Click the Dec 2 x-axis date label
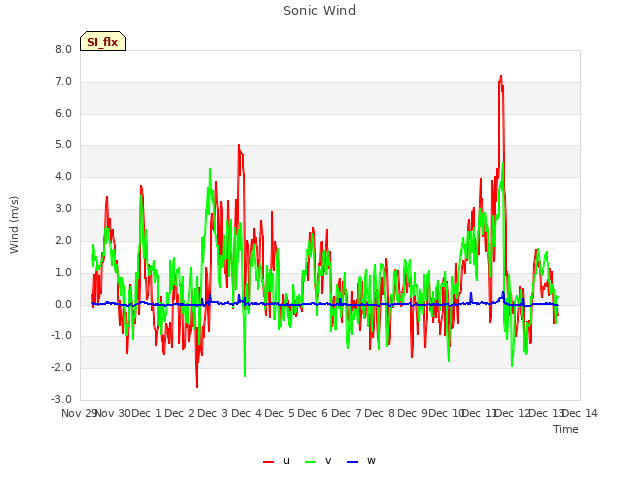 coord(180,413)
